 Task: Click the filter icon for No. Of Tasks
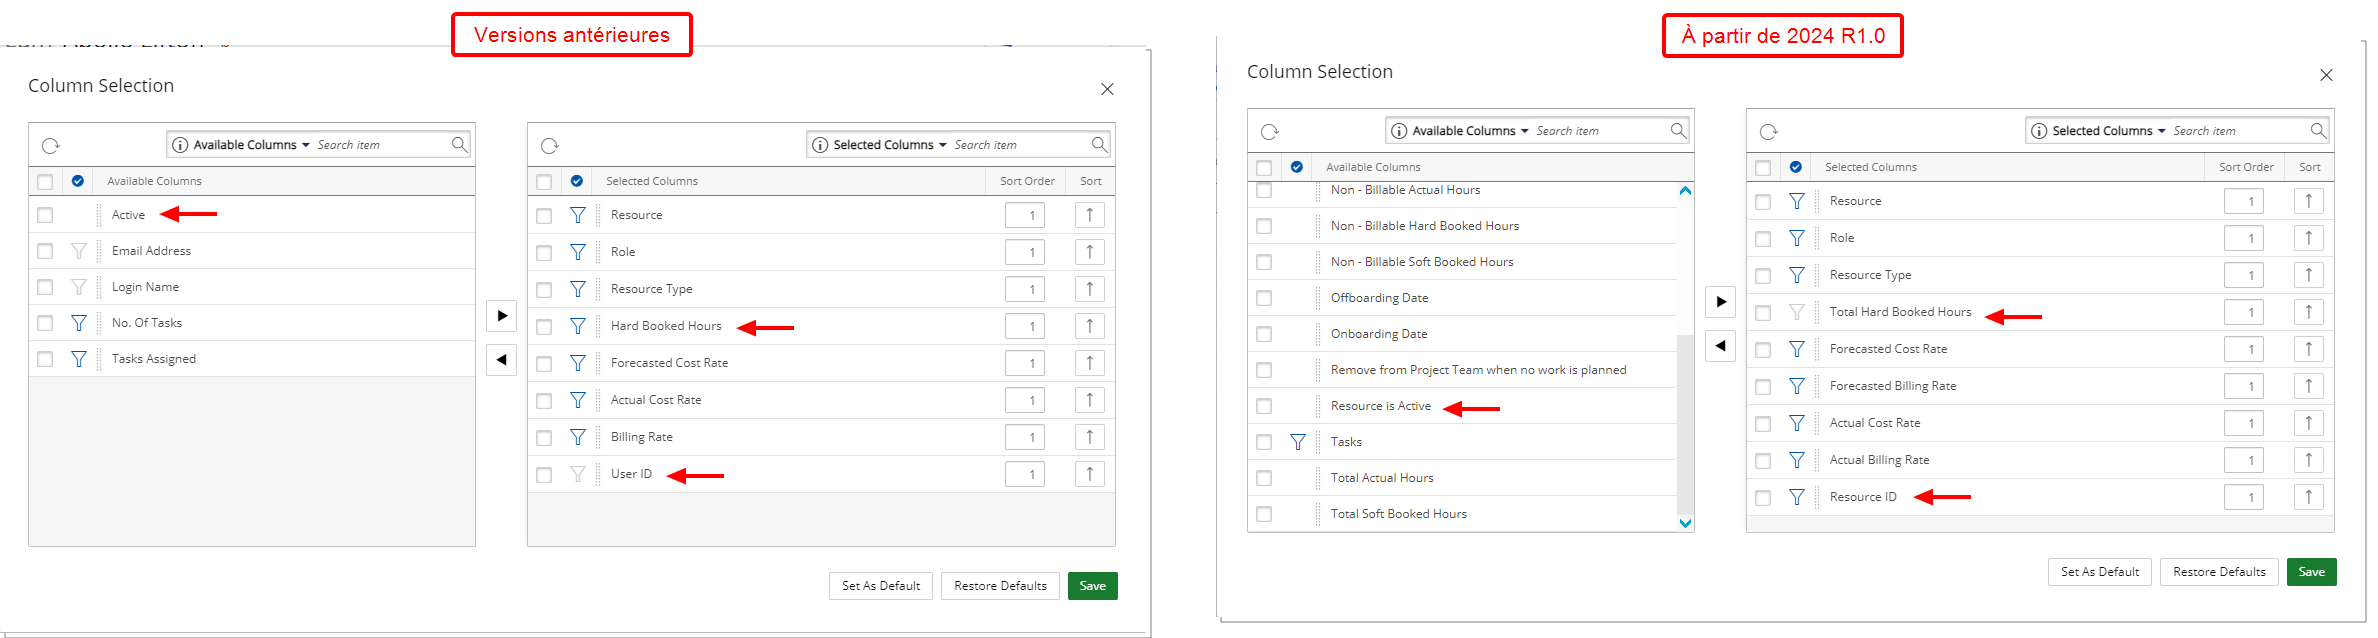click(78, 323)
